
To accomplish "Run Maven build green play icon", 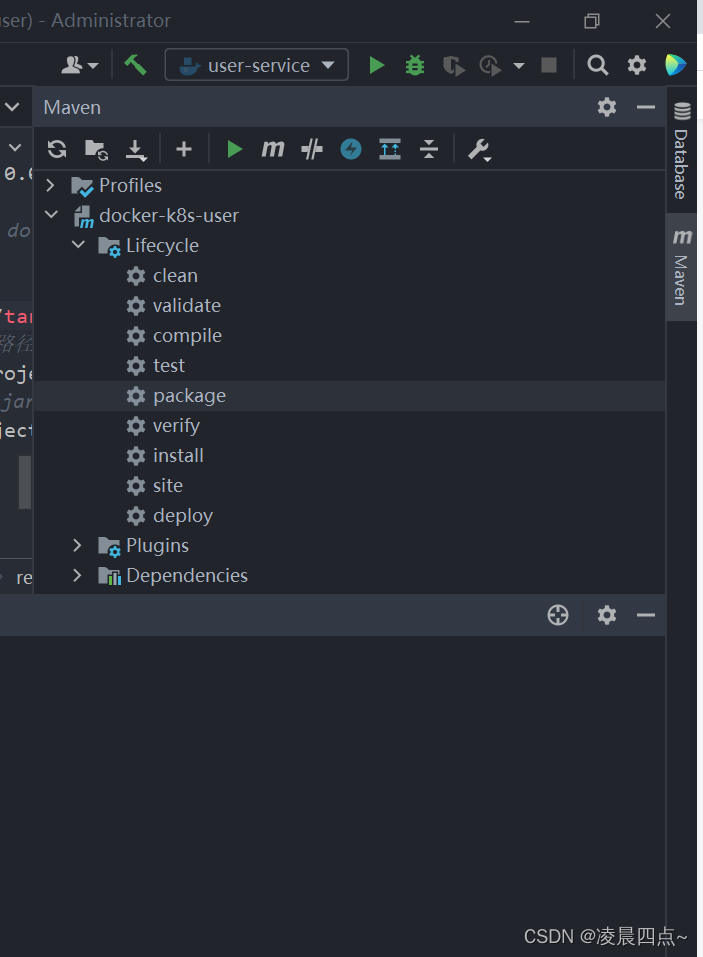I will point(234,149).
